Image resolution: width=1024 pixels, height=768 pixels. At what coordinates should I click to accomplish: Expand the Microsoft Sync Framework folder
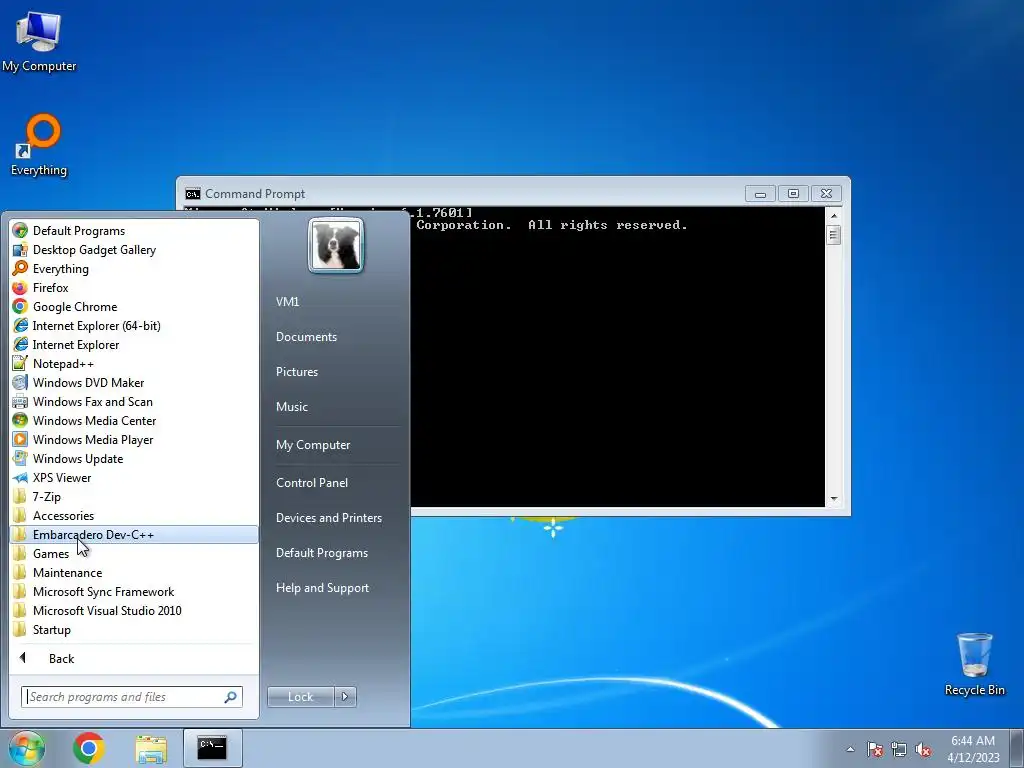[x=134, y=591]
